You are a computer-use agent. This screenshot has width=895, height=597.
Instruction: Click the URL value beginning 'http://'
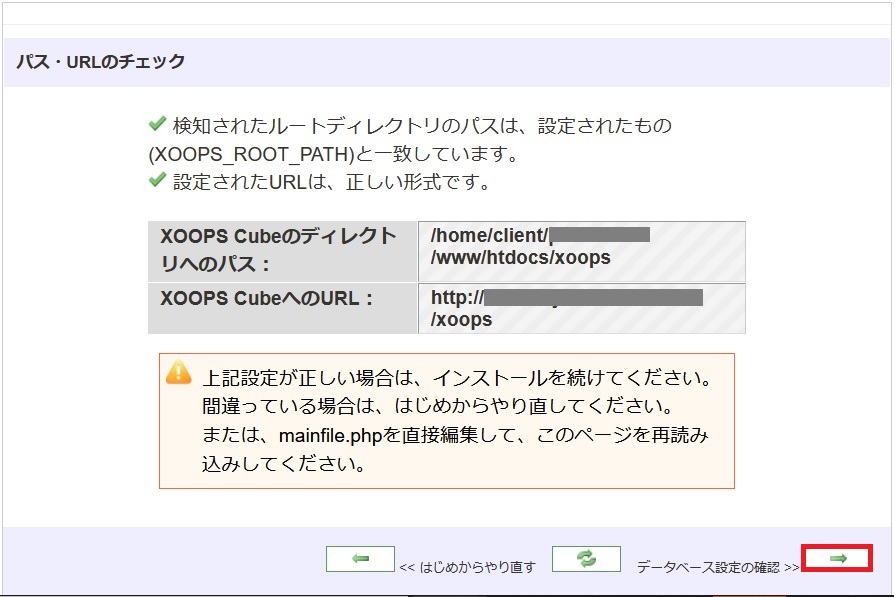(582, 309)
